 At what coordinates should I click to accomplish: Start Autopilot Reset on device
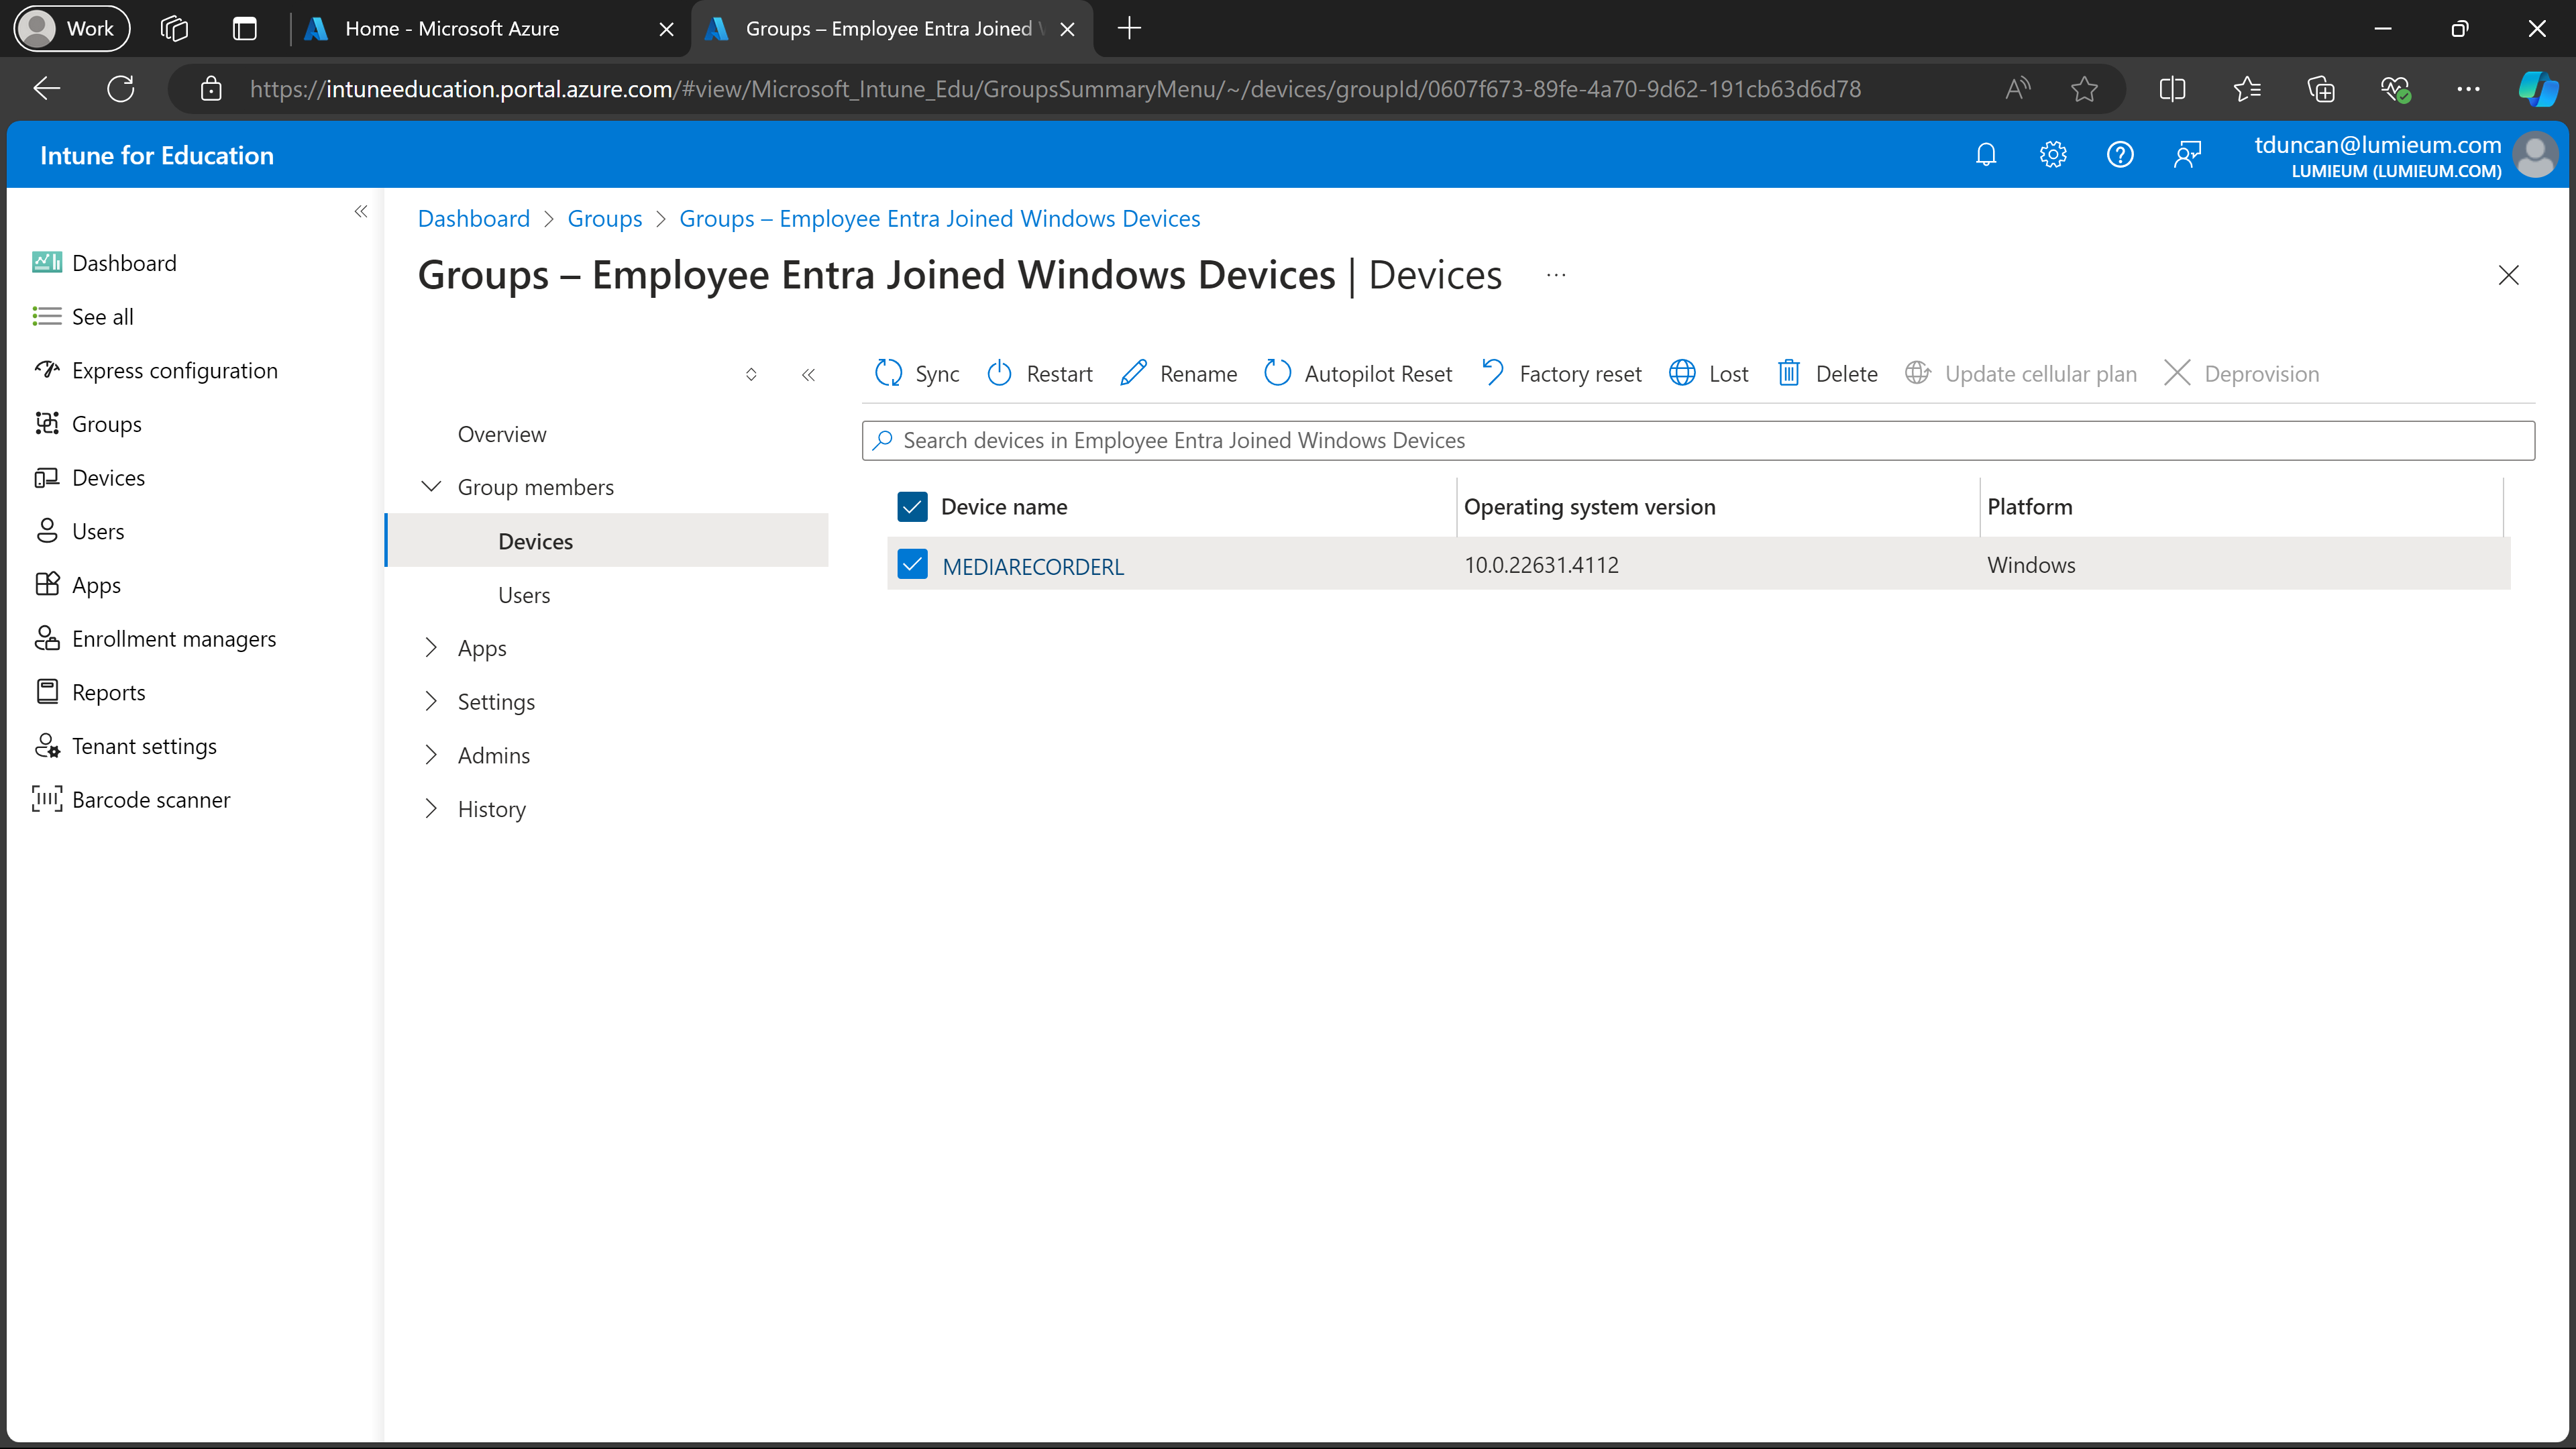1358,374
